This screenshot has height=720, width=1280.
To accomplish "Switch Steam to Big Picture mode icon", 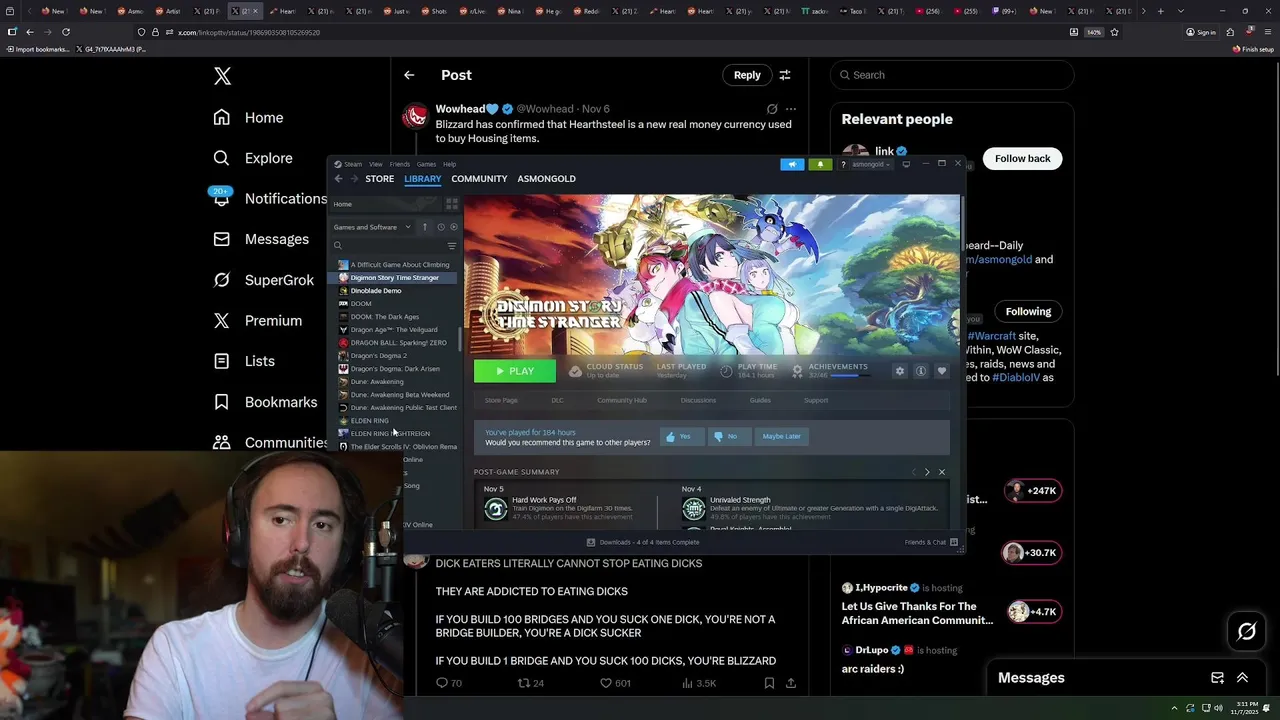I will pyautogui.click(x=906, y=164).
